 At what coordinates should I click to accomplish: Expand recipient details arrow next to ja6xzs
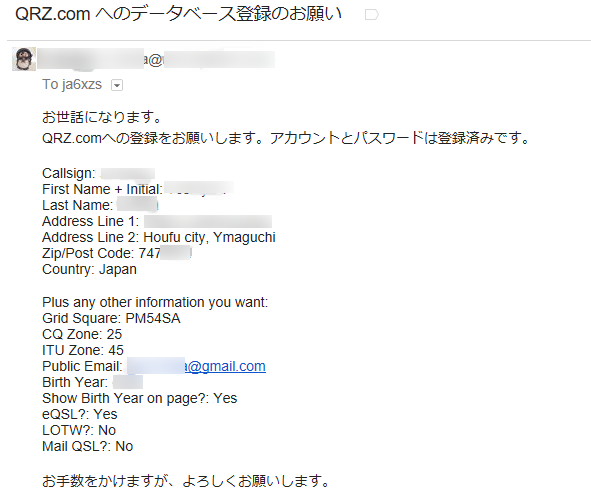coord(117,86)
